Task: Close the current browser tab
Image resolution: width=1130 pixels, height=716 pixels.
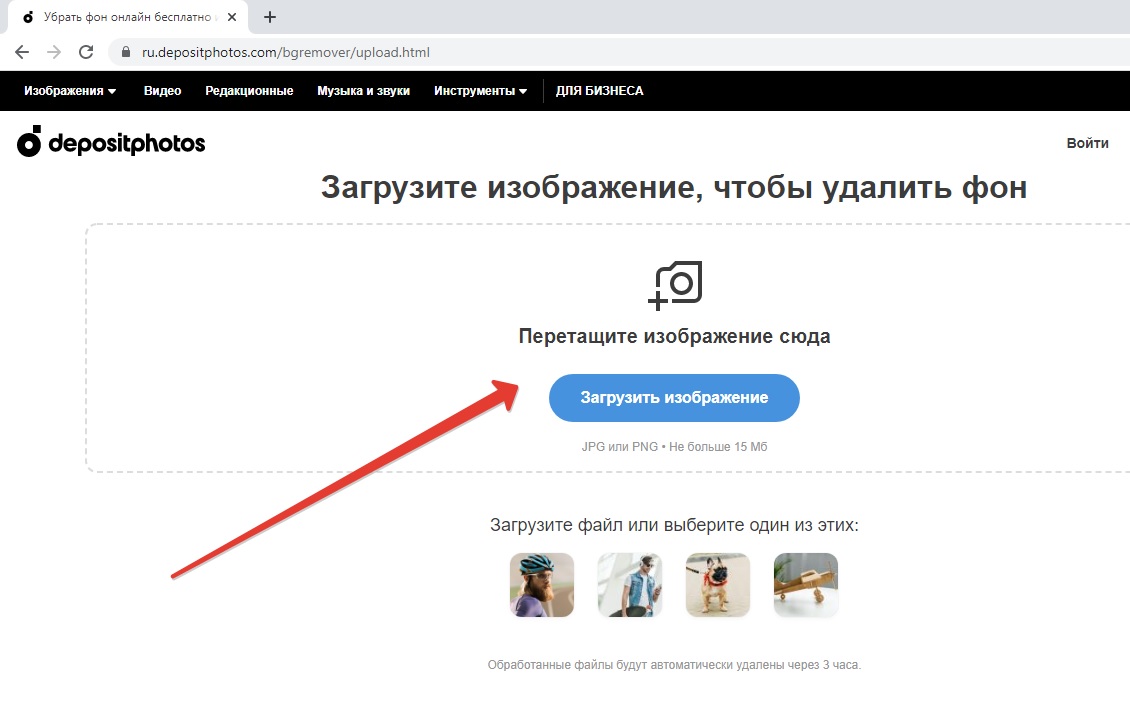Action: [232, 17]
